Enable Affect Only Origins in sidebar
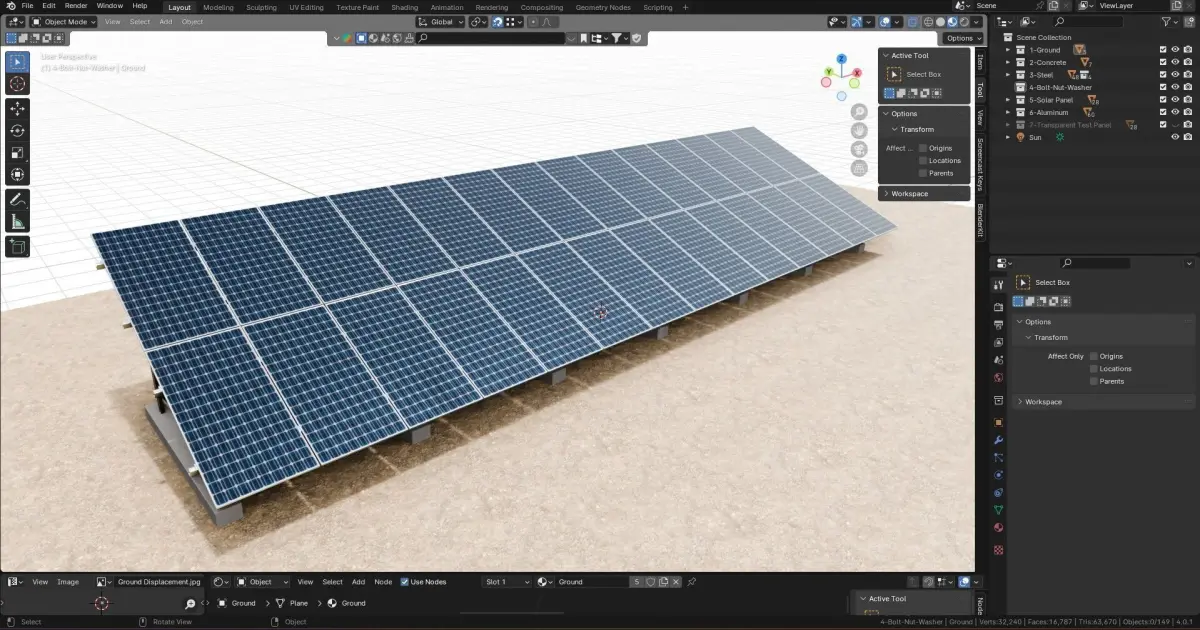Image resolution: width=1200 pixels, height=630 pixels. pyautogui.click(x=923, y=148)
